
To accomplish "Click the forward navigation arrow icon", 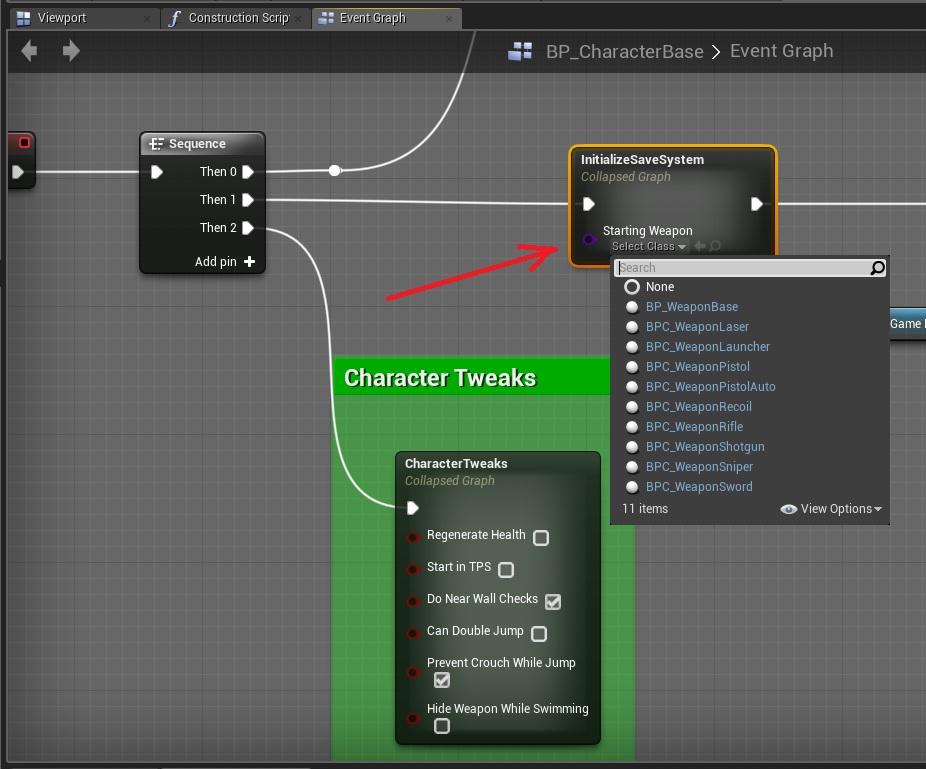I will (71, 50).
